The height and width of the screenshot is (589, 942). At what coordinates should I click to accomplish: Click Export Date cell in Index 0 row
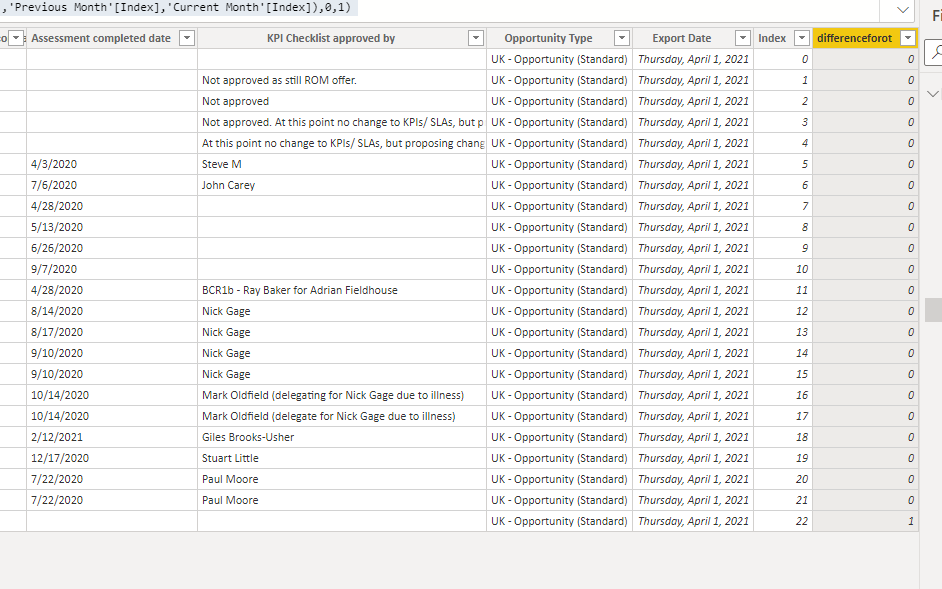(693, 60)
